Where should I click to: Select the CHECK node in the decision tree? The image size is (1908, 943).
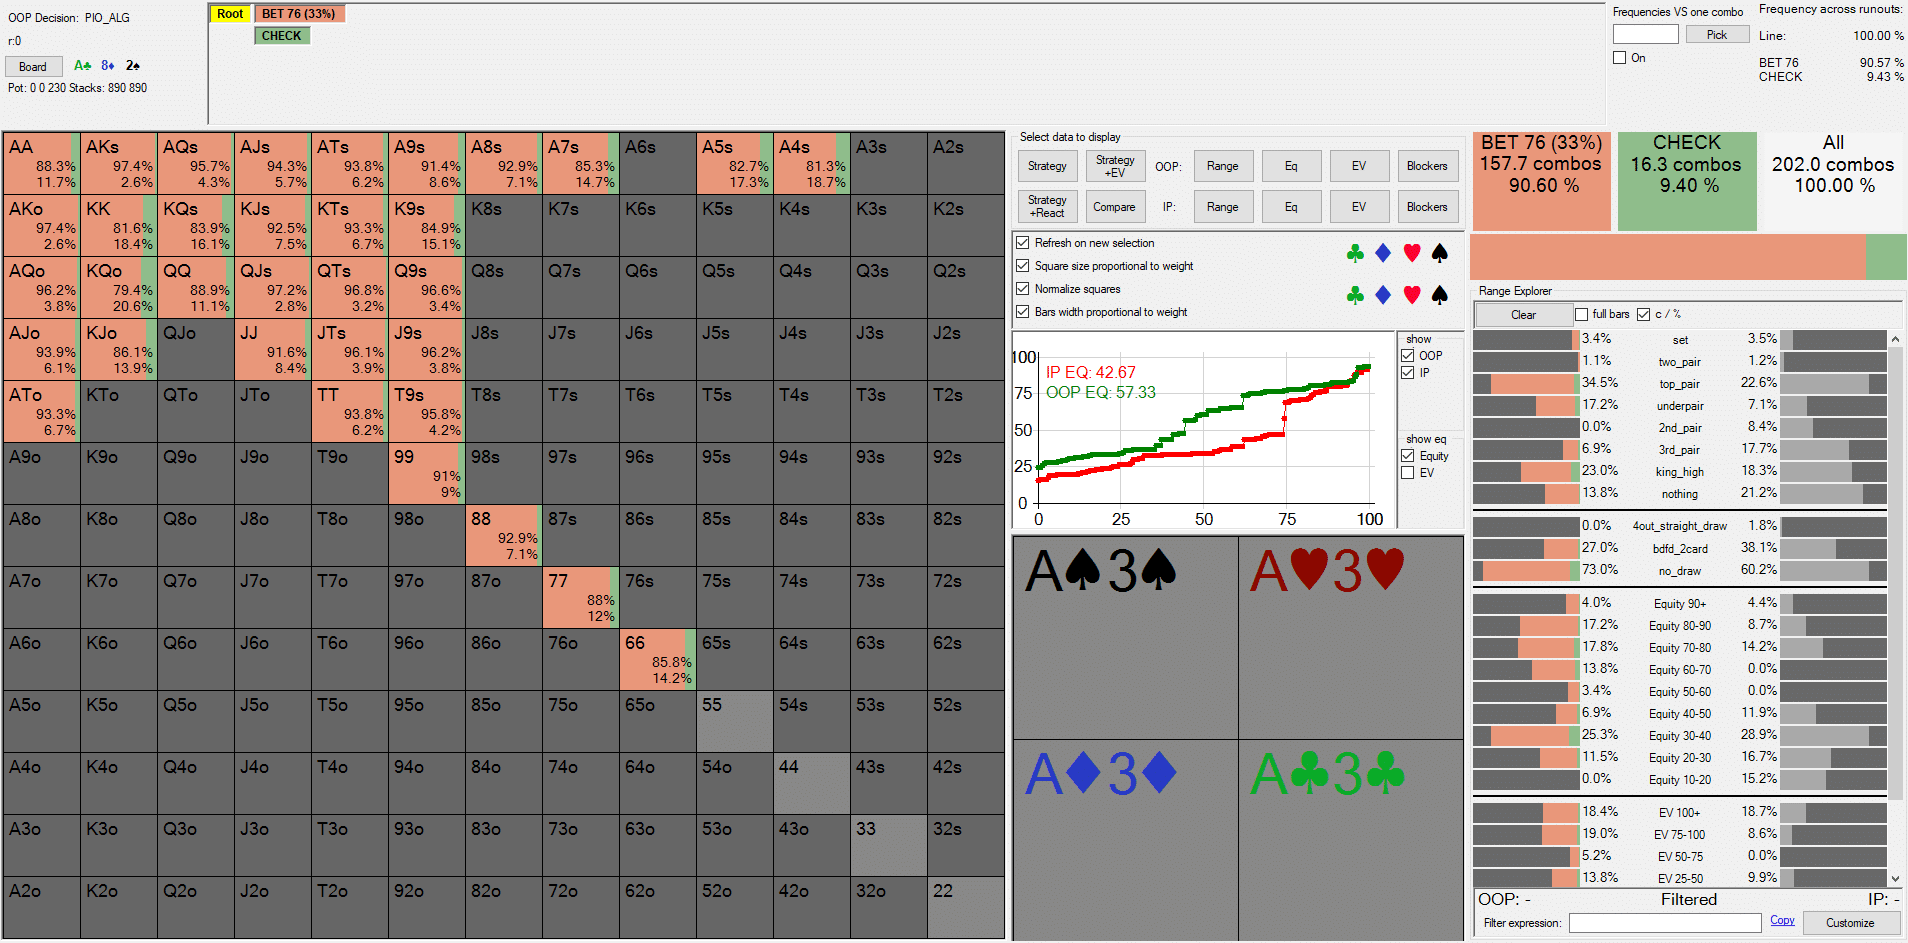(x=282, y=36)
